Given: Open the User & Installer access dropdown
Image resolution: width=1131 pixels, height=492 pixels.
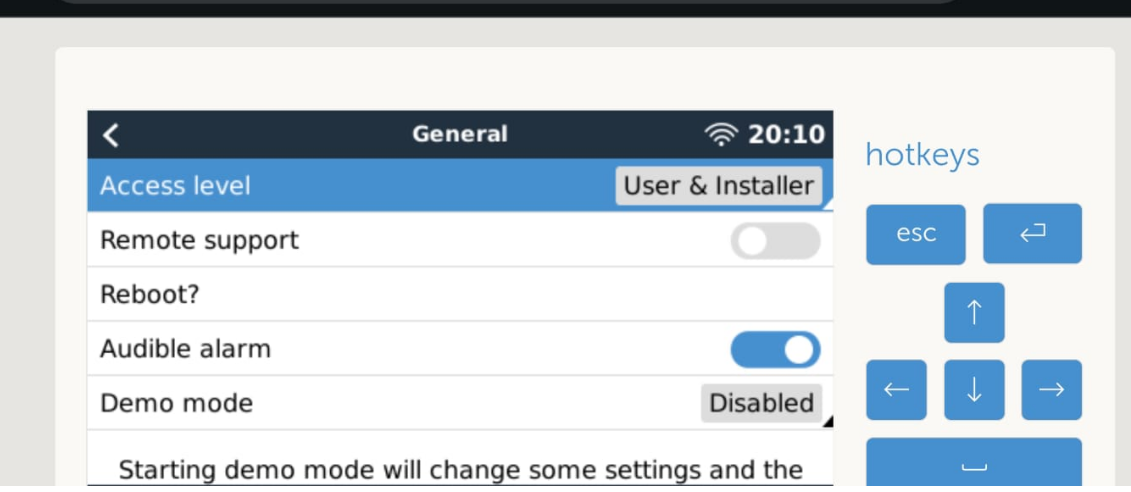Looking at the screenshot, I should (718, 186).
